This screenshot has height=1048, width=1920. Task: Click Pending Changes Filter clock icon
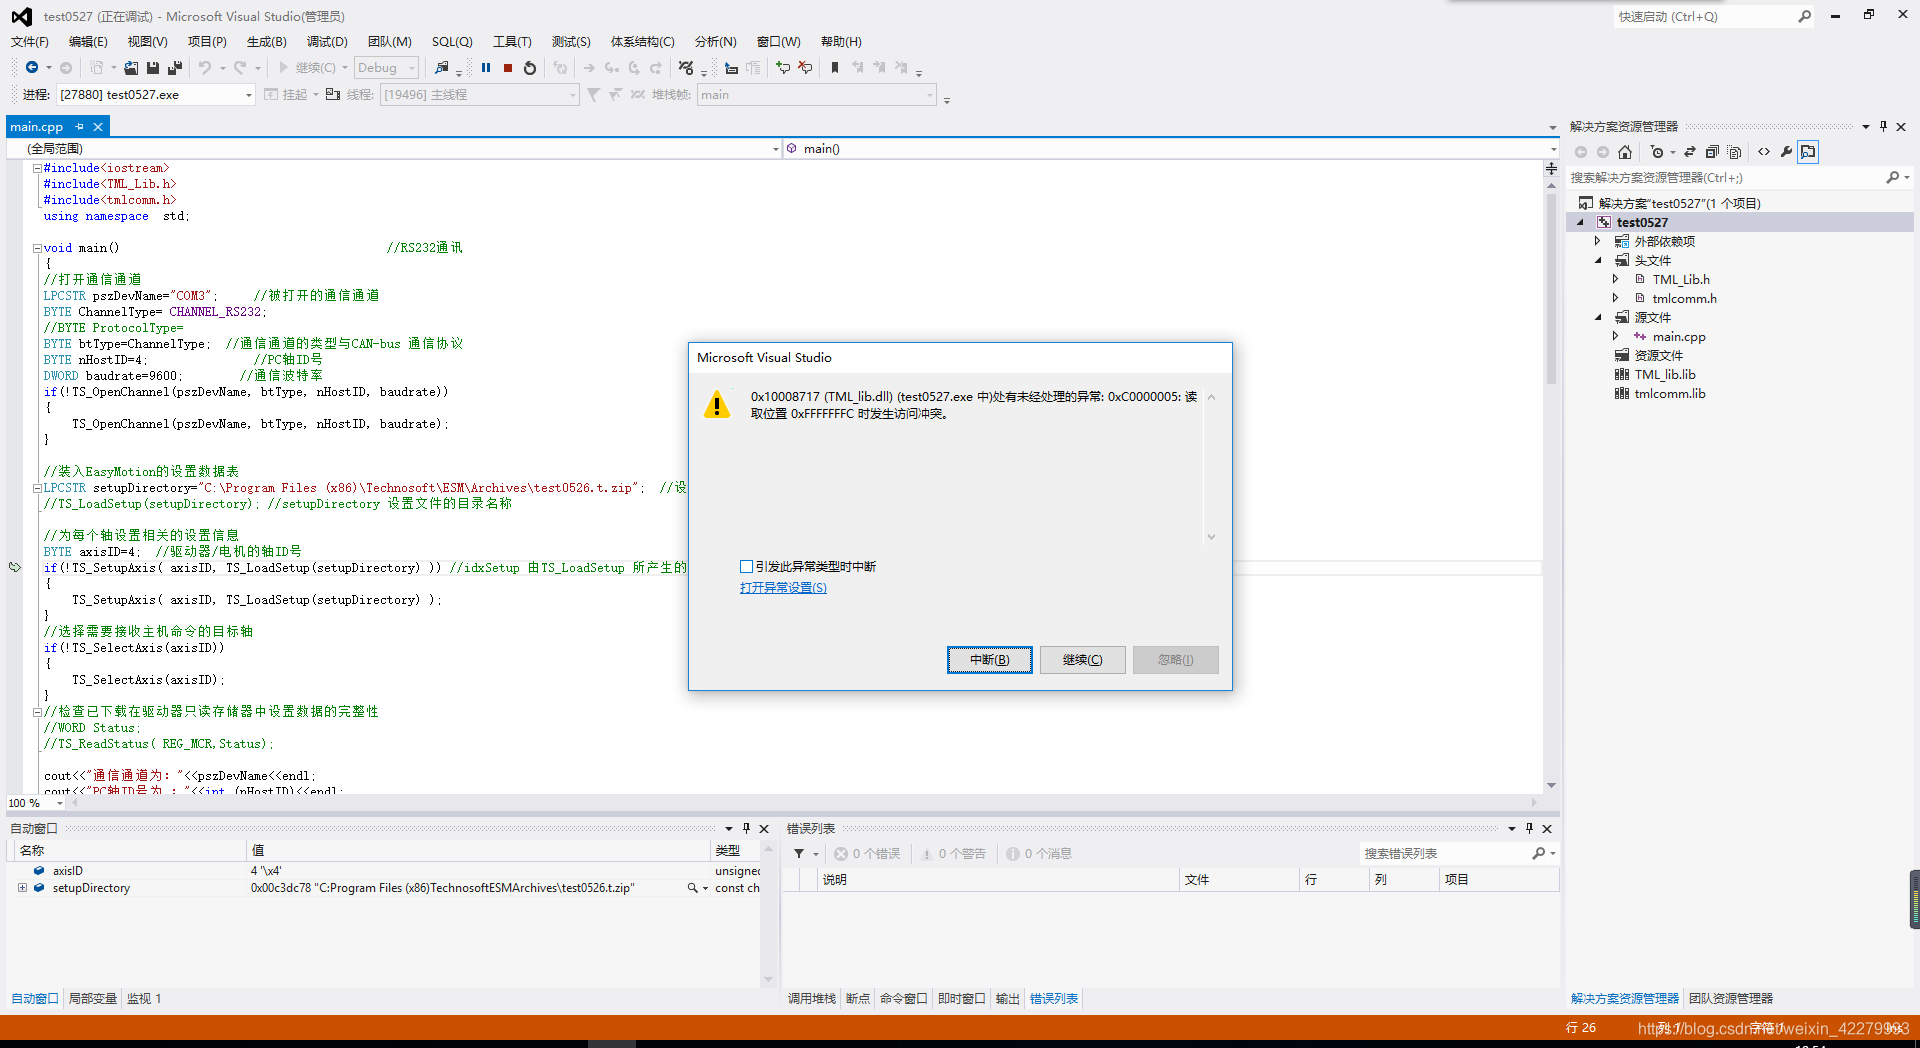(x=1658, y=152)
